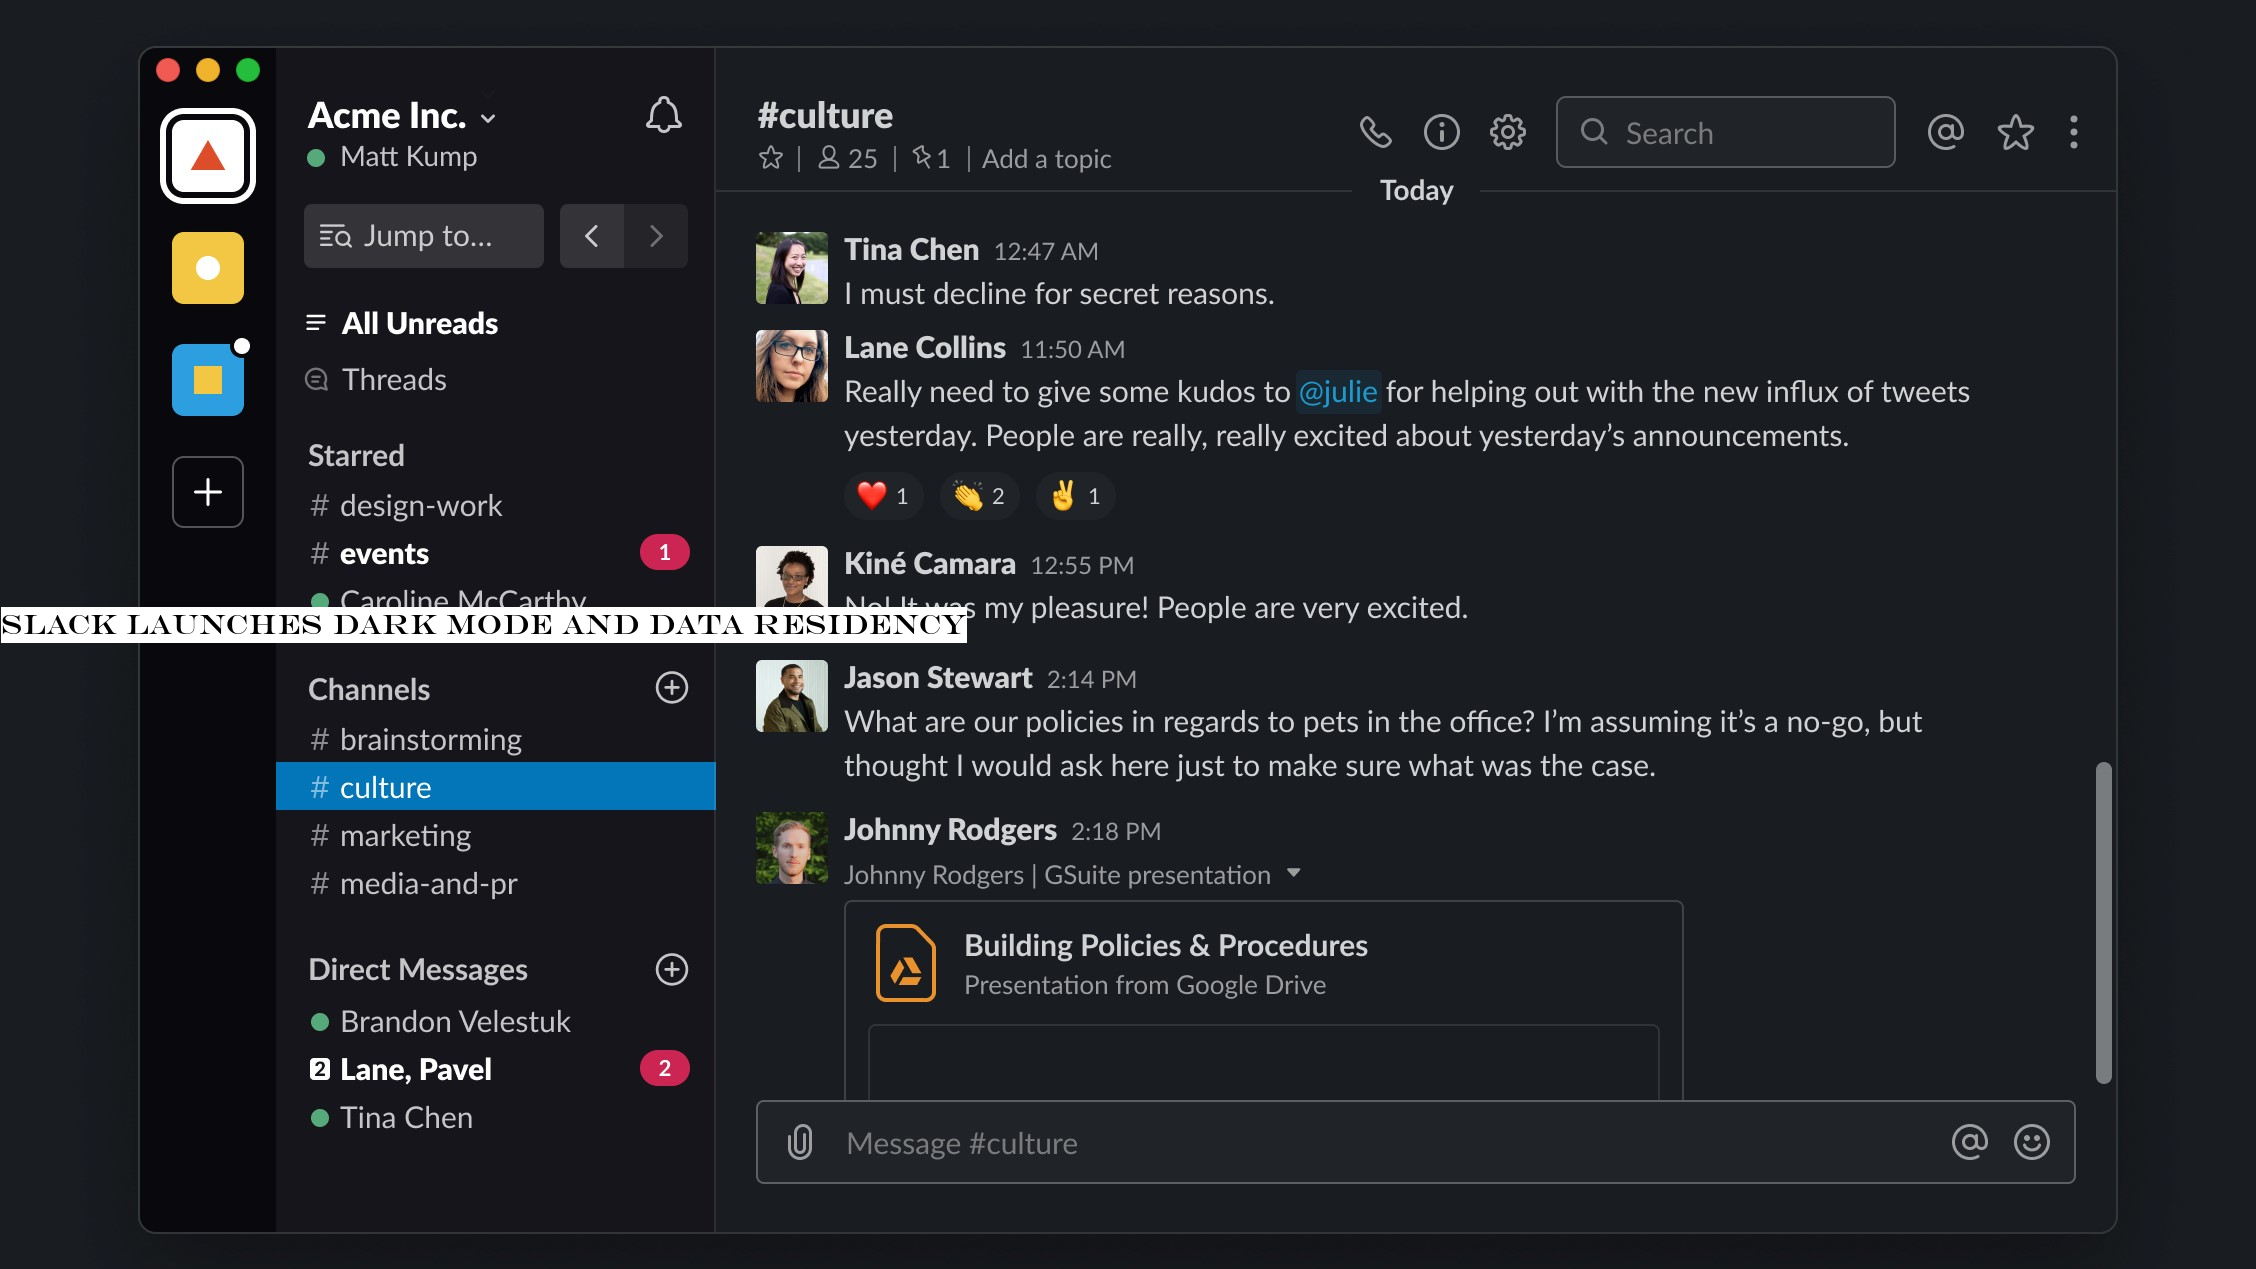Switch to the blue workspace icon

(x=208, y=380)
